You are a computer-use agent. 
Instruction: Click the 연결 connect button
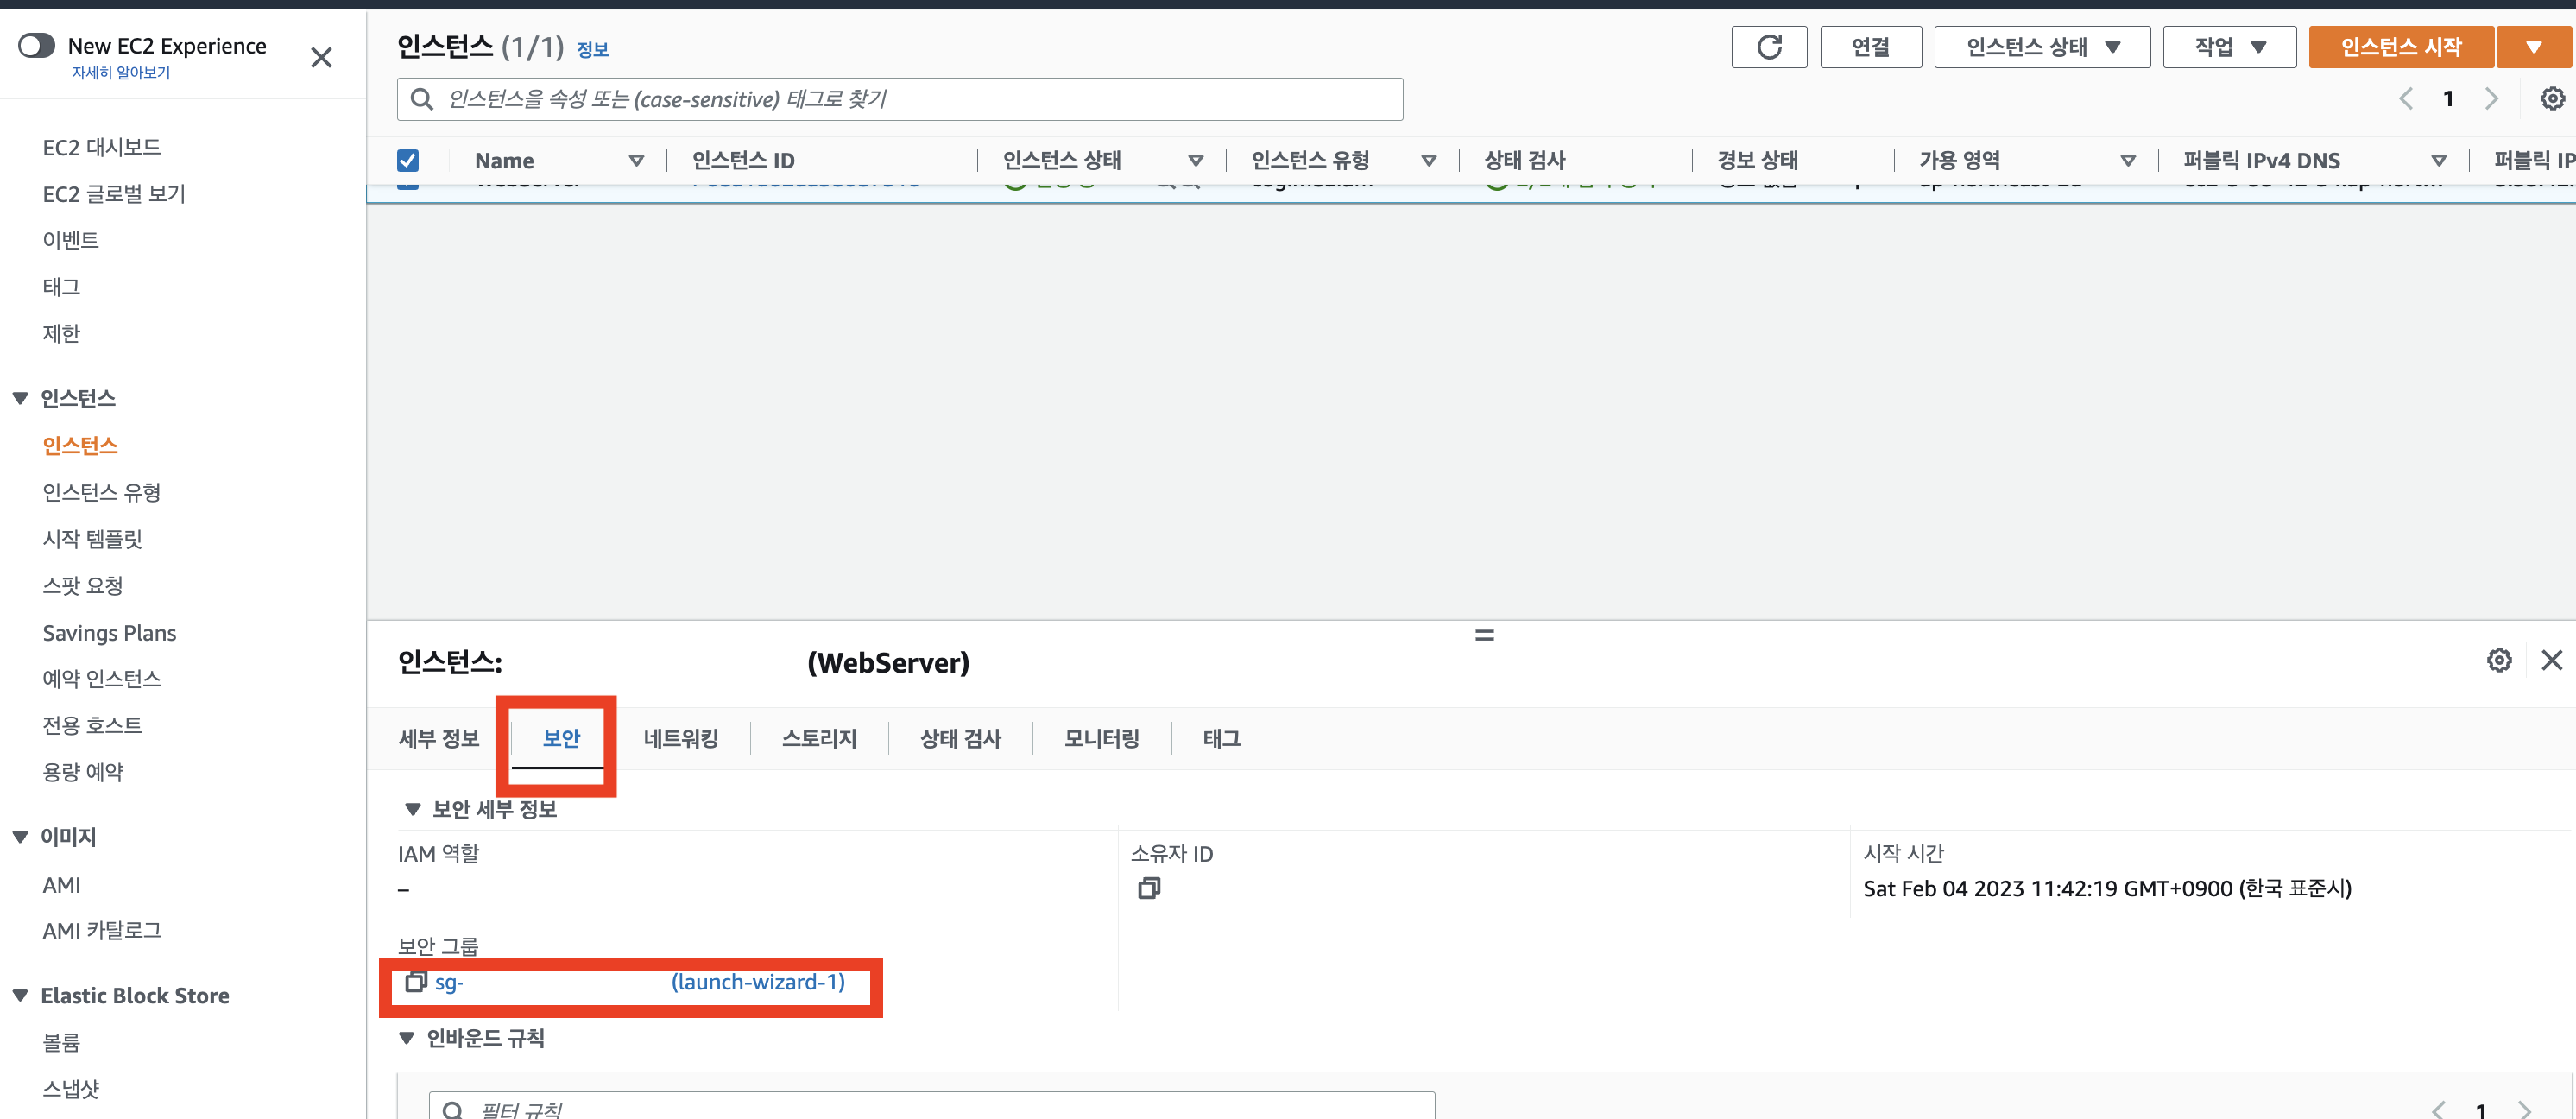point(1870,47)
